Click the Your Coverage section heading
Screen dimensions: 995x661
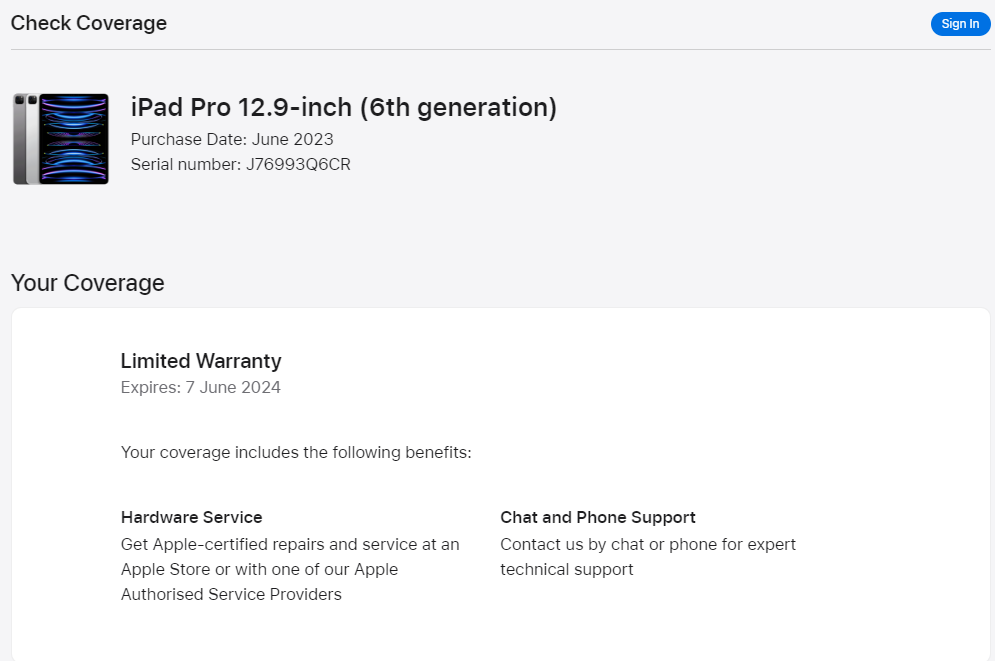(x=88, y=283)
